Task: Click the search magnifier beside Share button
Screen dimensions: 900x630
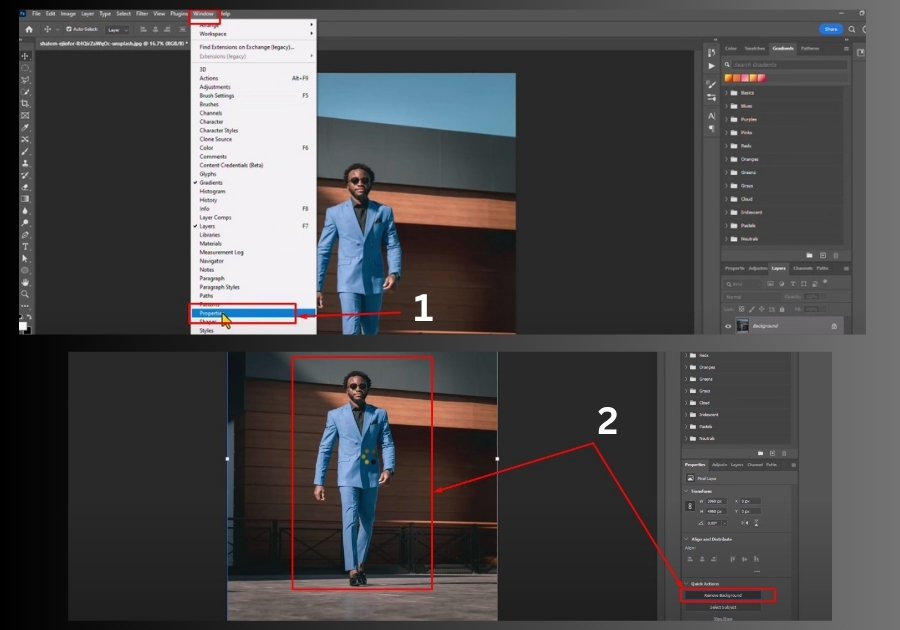Action: coord(852,29)
